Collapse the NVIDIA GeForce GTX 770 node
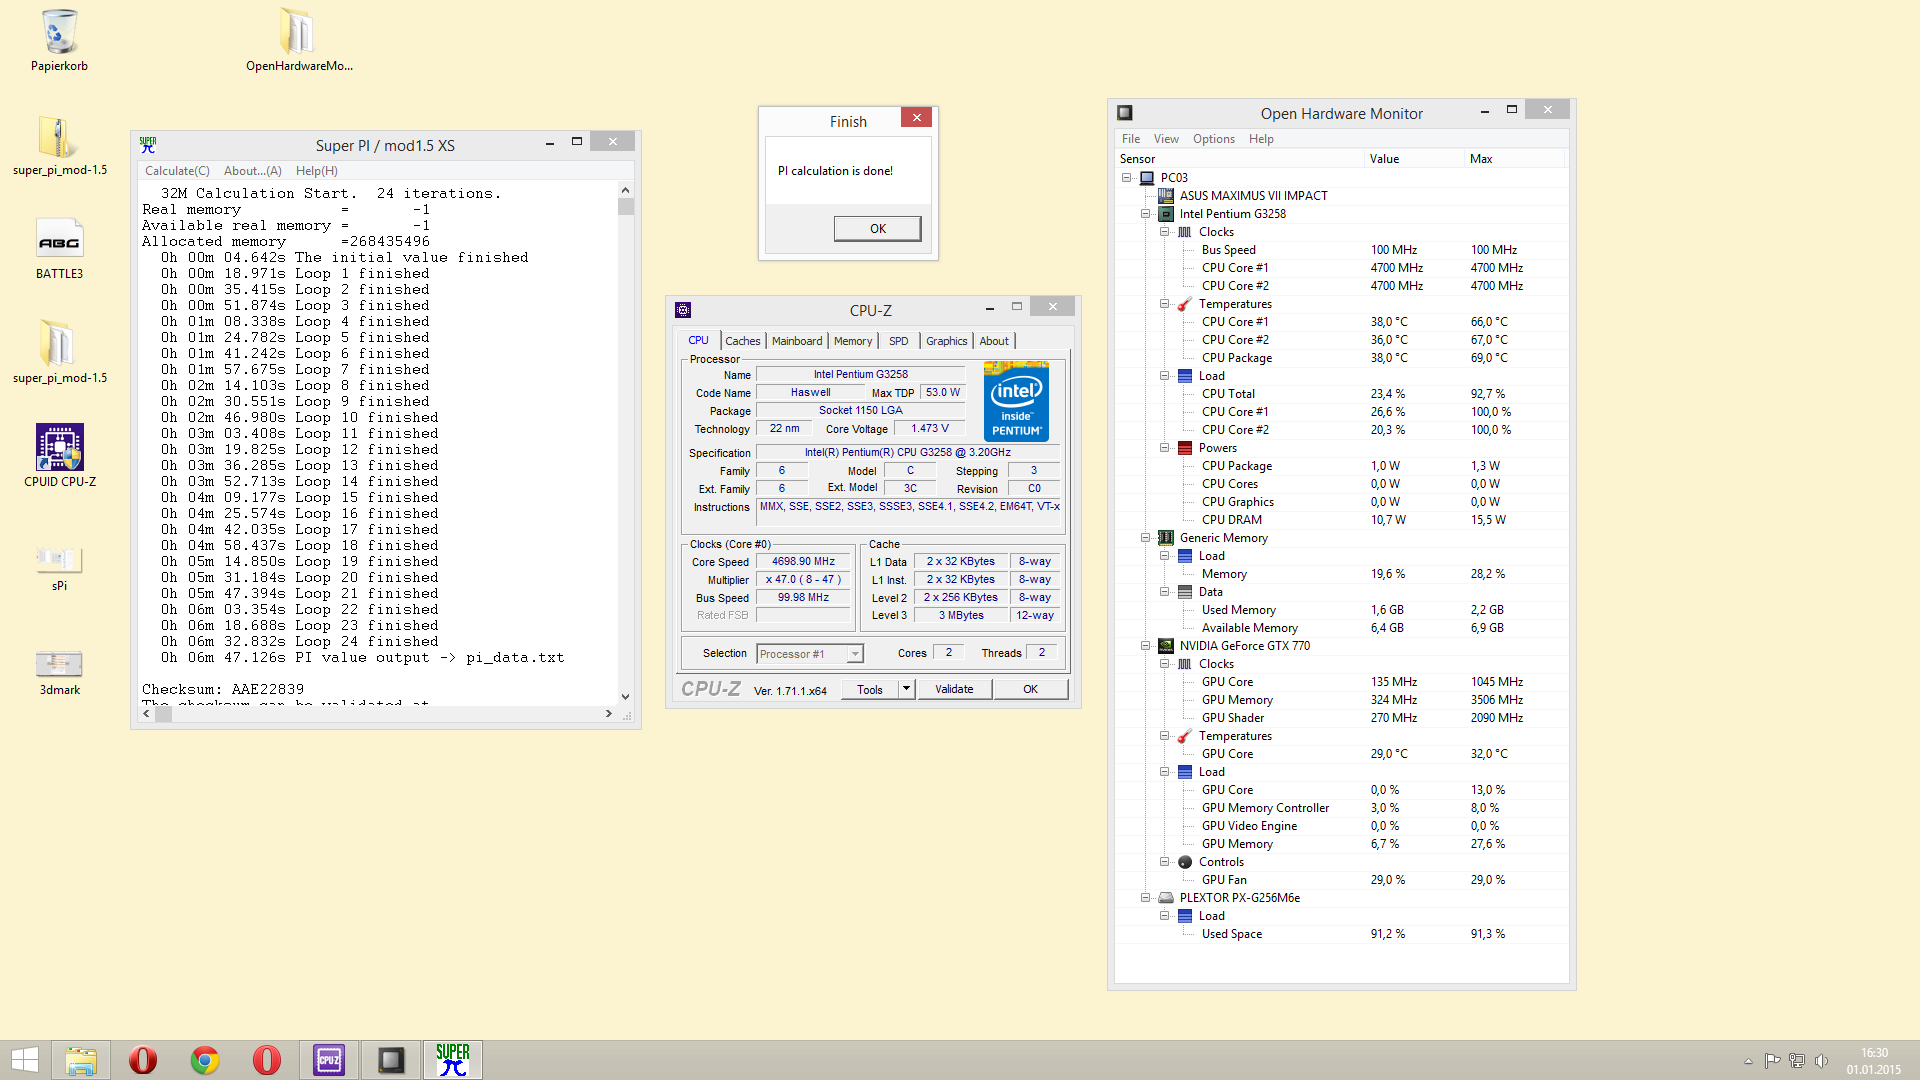The image size is (1920, 1080). pos(1146,646)
